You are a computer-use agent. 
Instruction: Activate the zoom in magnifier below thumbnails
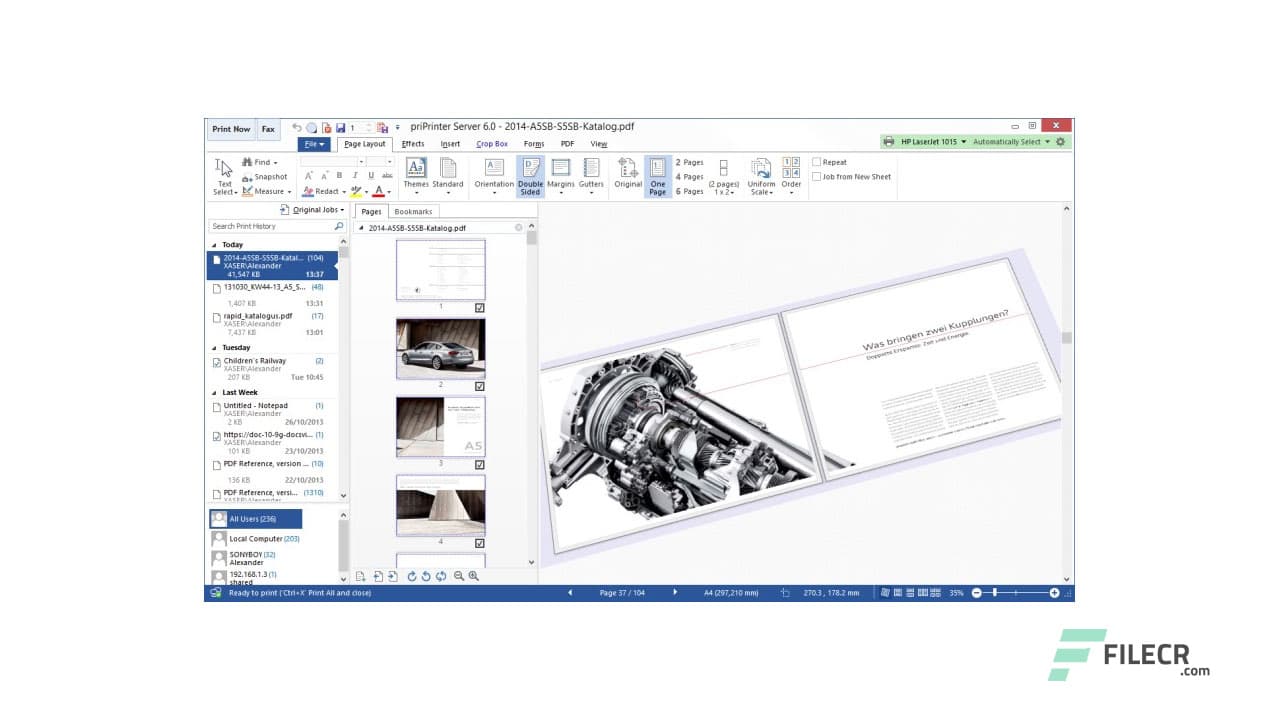pyautogui.click(x=472, y=577)
